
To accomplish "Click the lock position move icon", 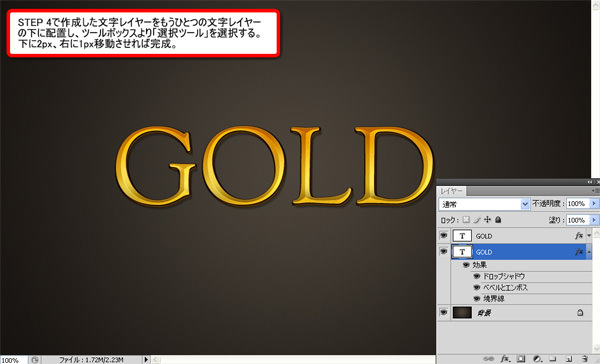I will coord(487,220).
